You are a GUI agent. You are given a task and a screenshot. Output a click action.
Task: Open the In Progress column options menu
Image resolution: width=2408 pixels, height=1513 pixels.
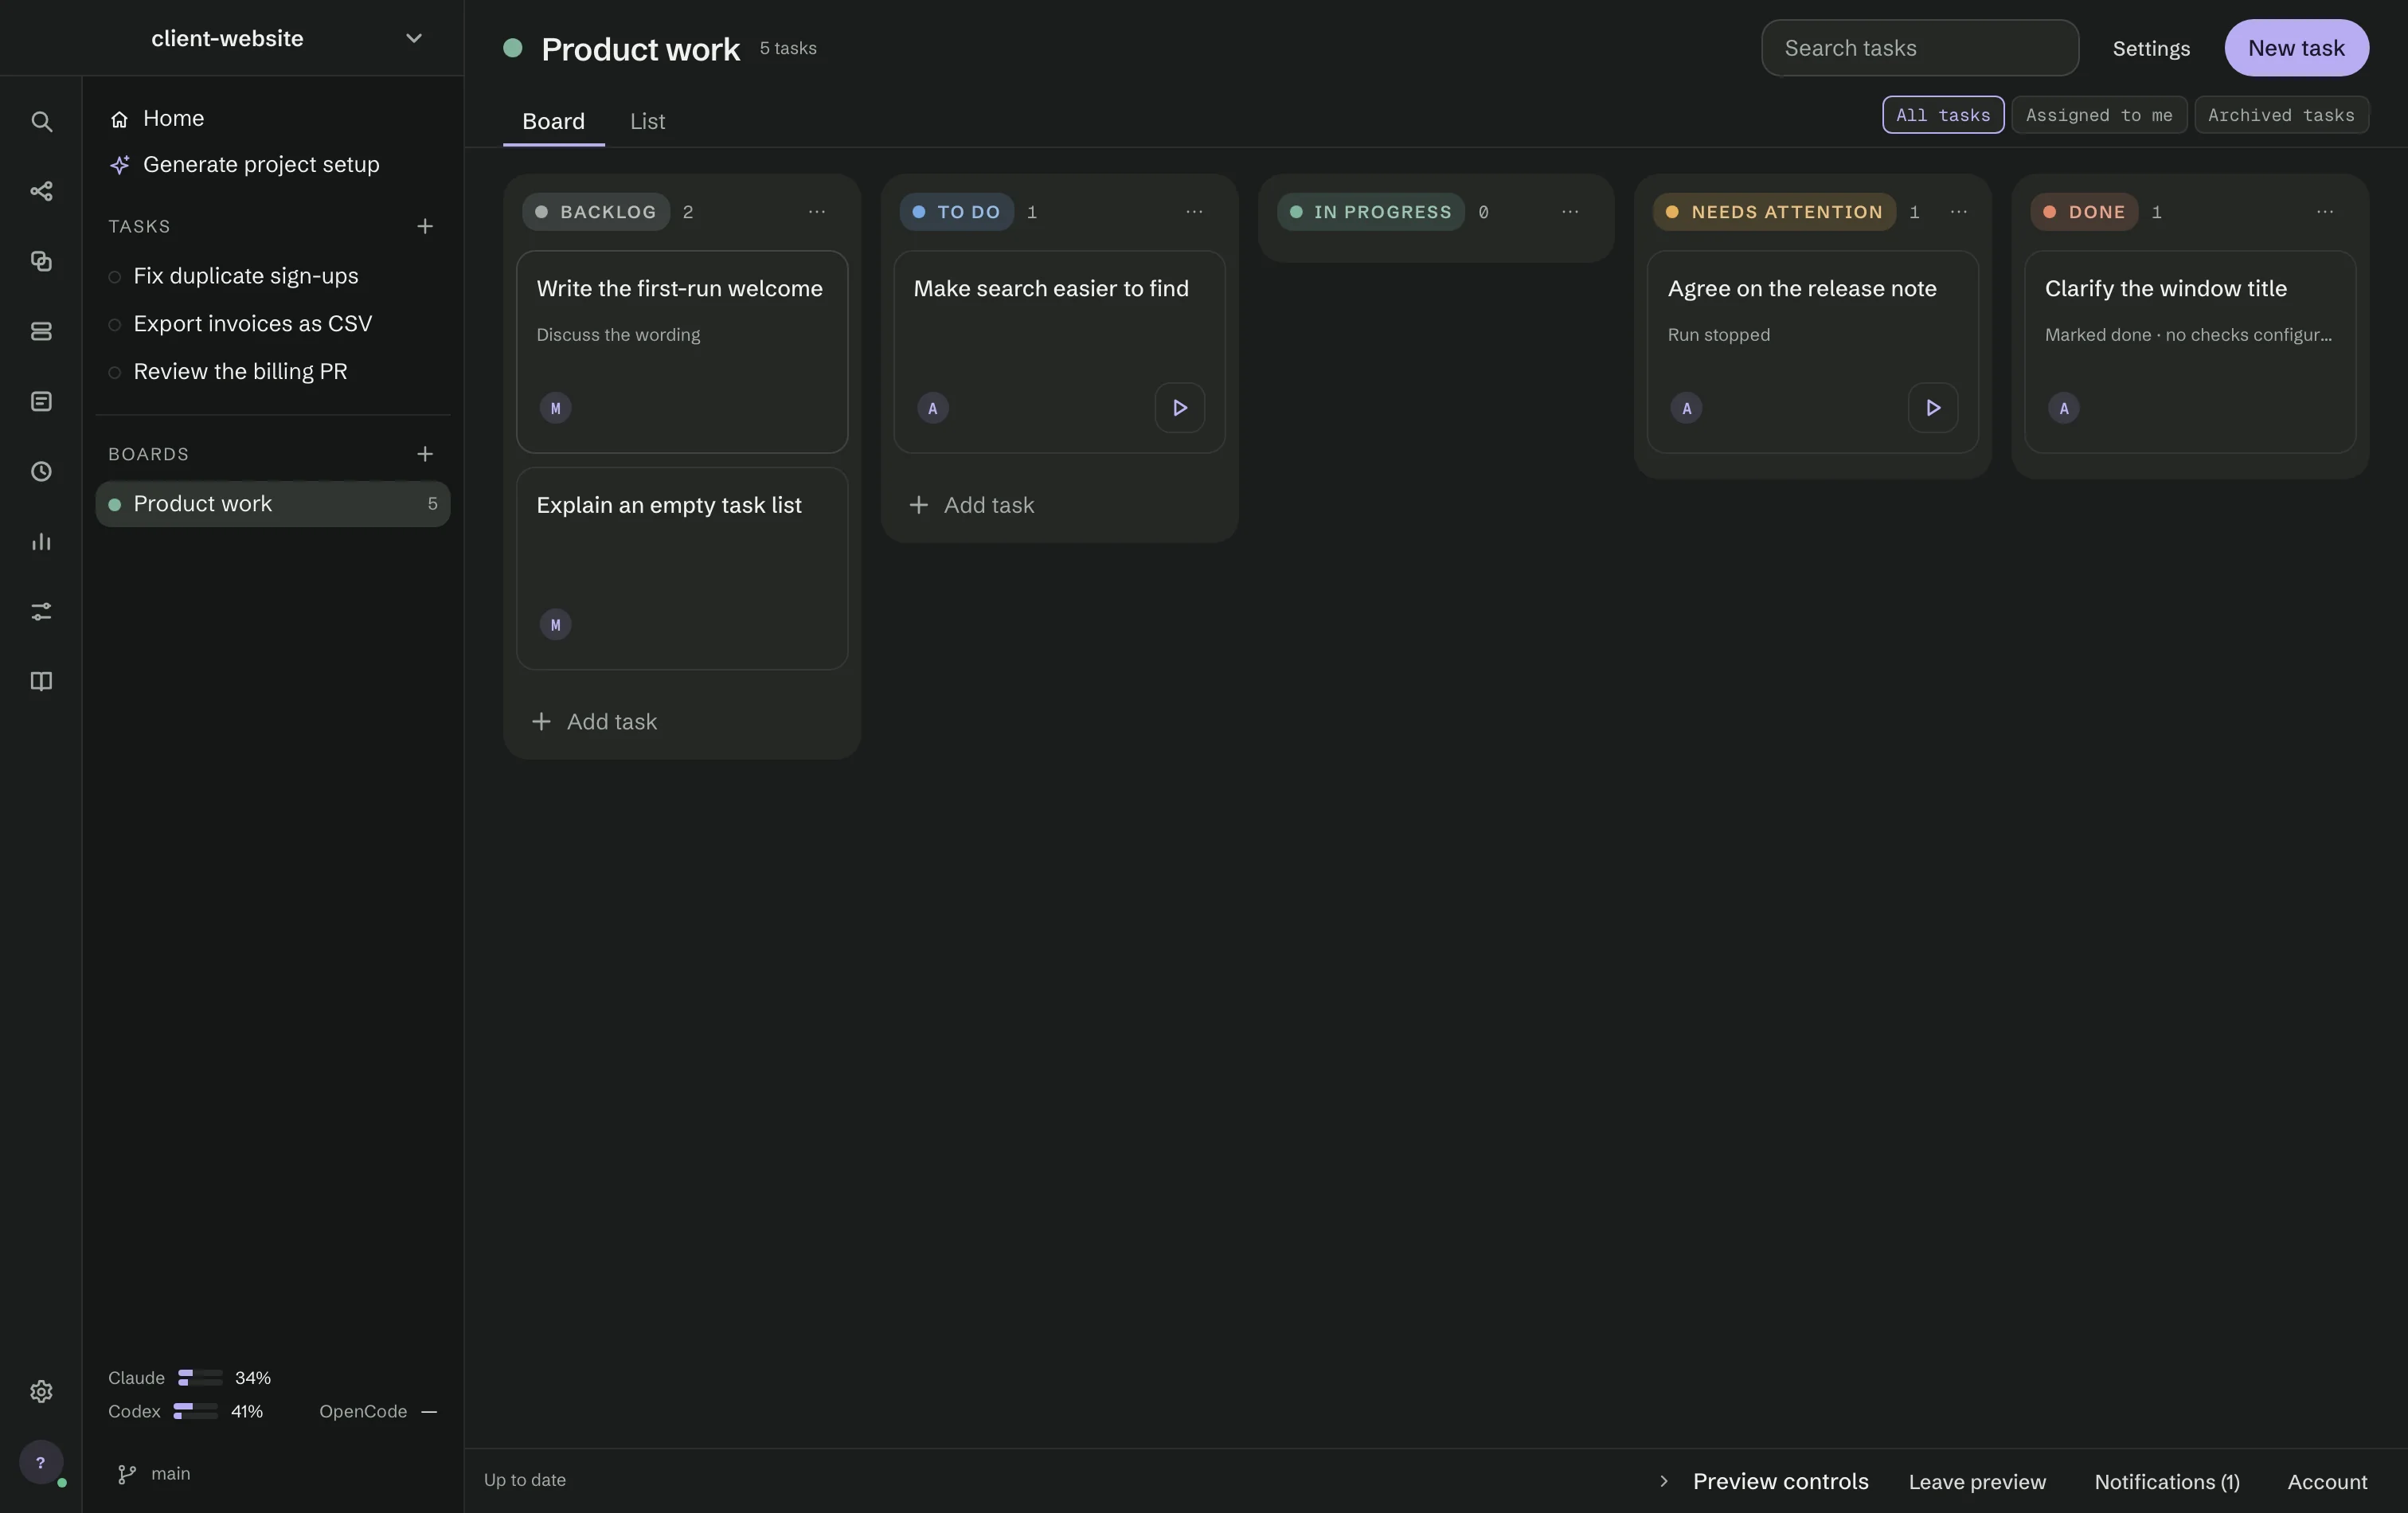click(1569, 212)
